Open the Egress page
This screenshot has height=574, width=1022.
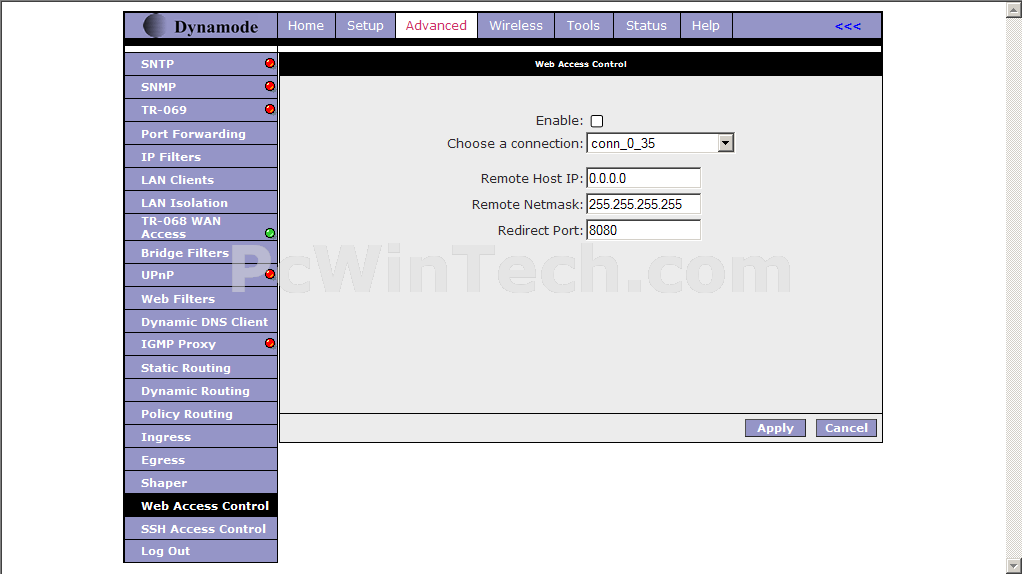point(201,460)
